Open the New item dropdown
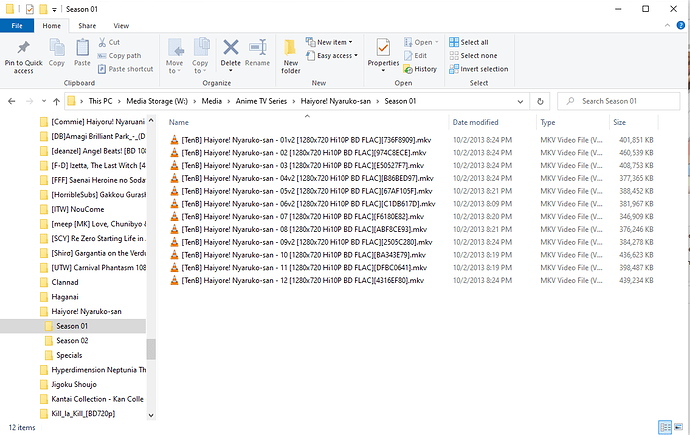The height and width of the screenshot is (435, 690). (x=330, y=42)
